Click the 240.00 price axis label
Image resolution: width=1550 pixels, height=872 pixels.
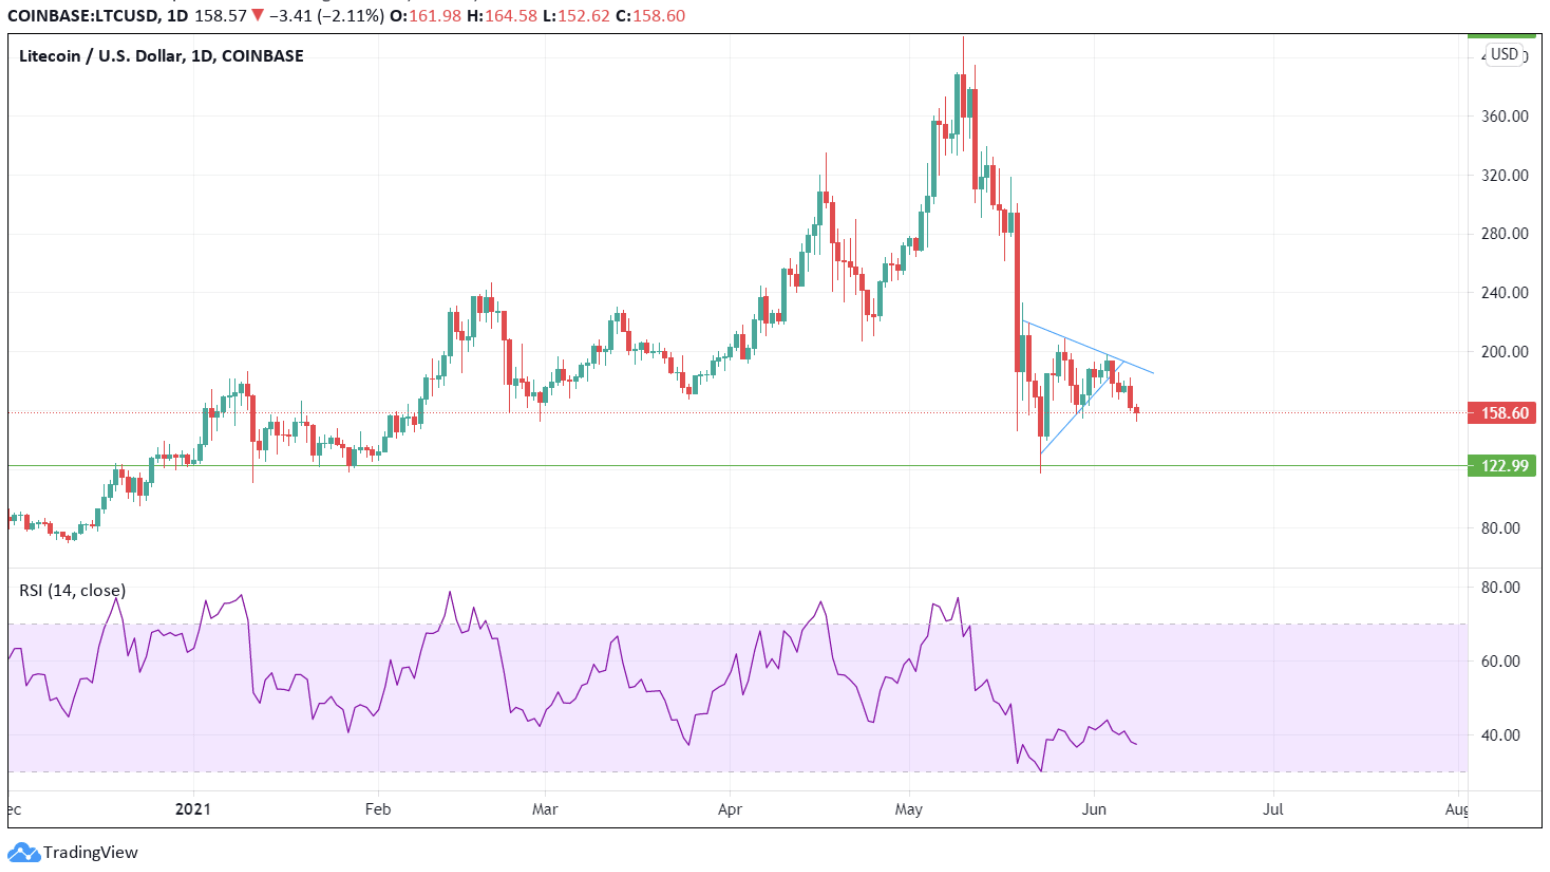coord(1504,293)
